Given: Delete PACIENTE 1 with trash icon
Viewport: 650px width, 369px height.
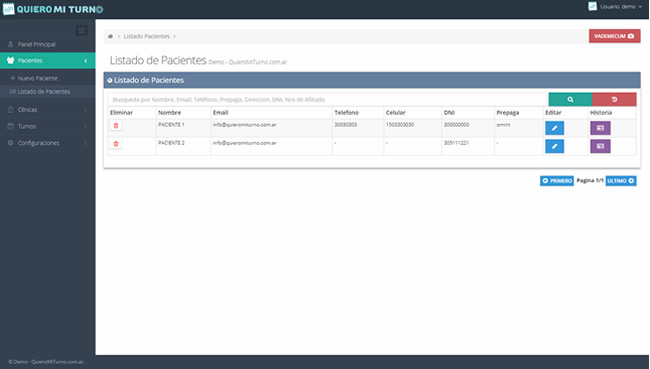Looking at the screenshot, I should coord(116,126).
